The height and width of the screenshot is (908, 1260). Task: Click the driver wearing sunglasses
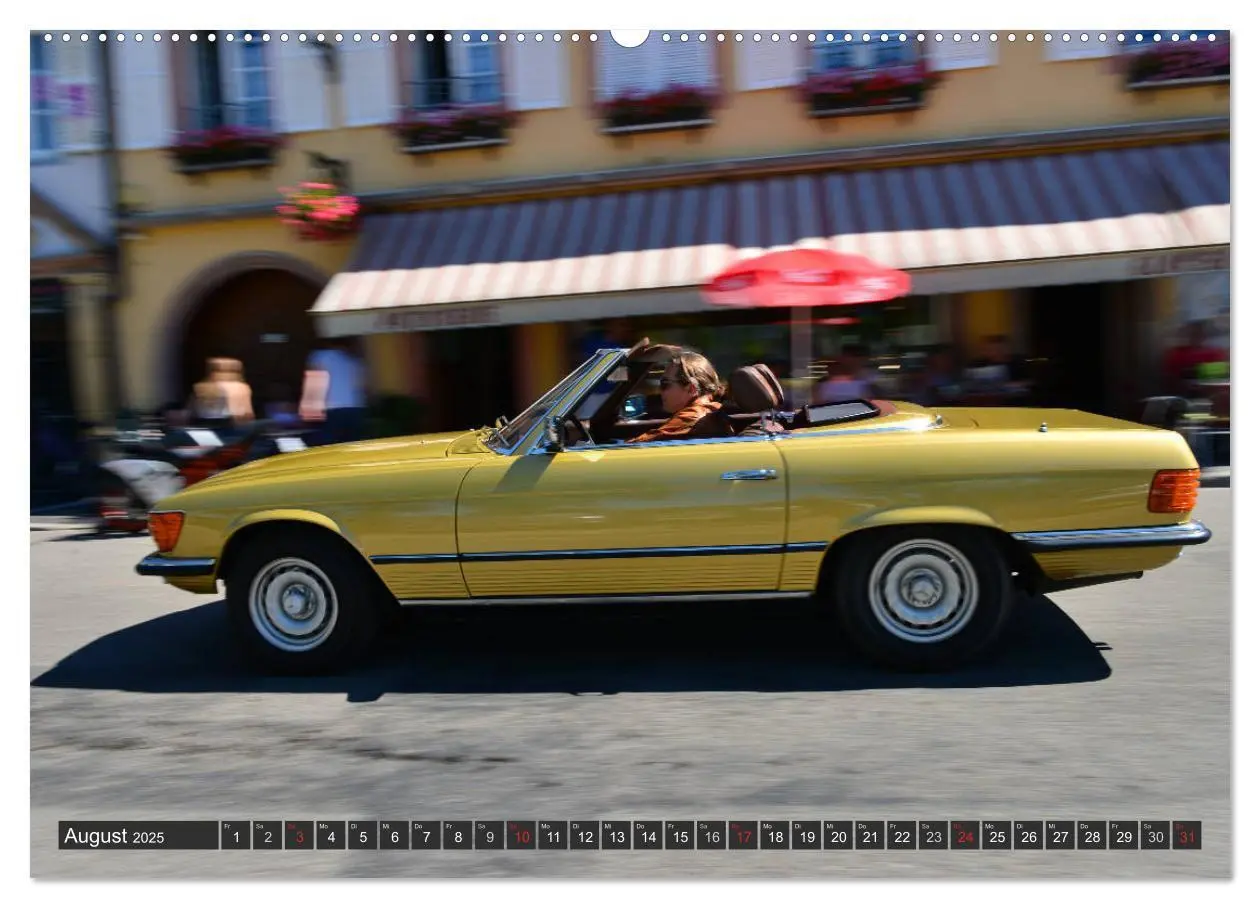pos(688,397)
